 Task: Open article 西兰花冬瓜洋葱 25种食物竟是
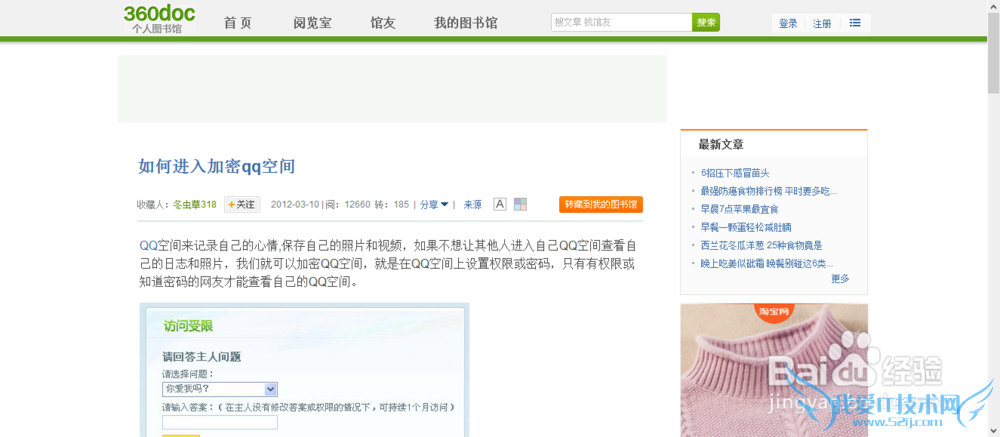761,245
